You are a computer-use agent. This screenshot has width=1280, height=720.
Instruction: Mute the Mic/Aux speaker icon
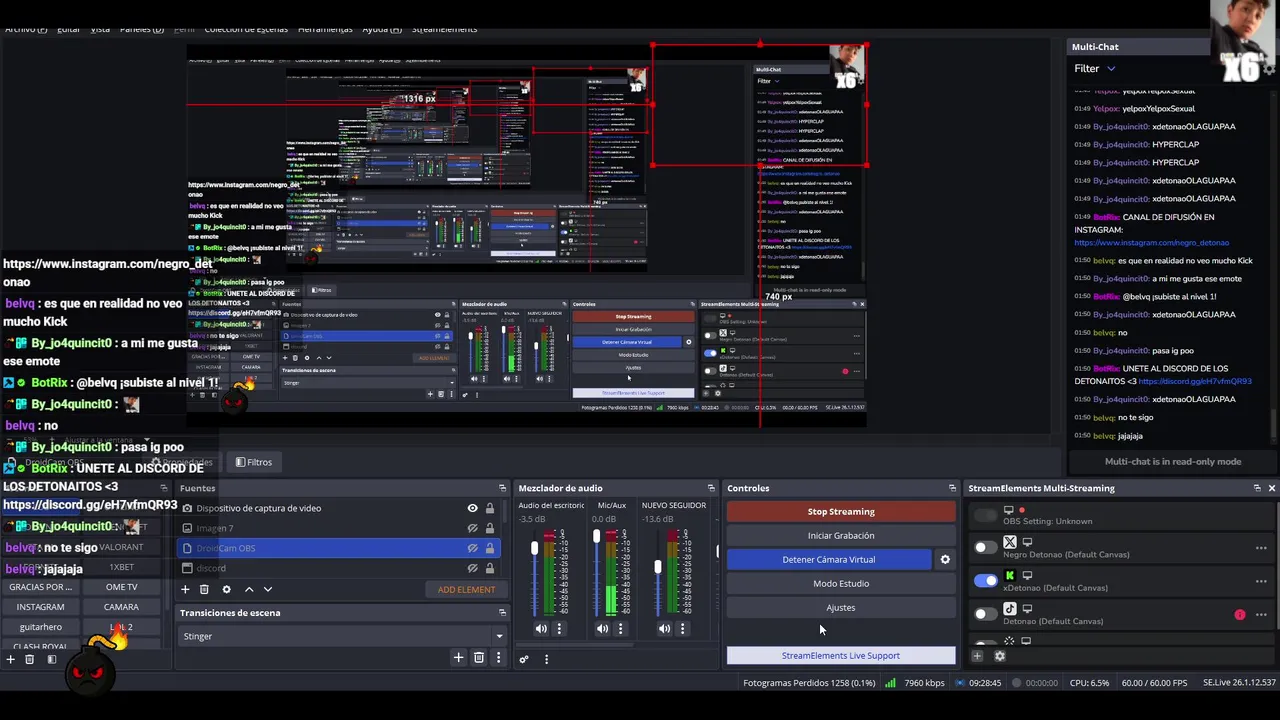pyautogui.click(x=602, y=628)
